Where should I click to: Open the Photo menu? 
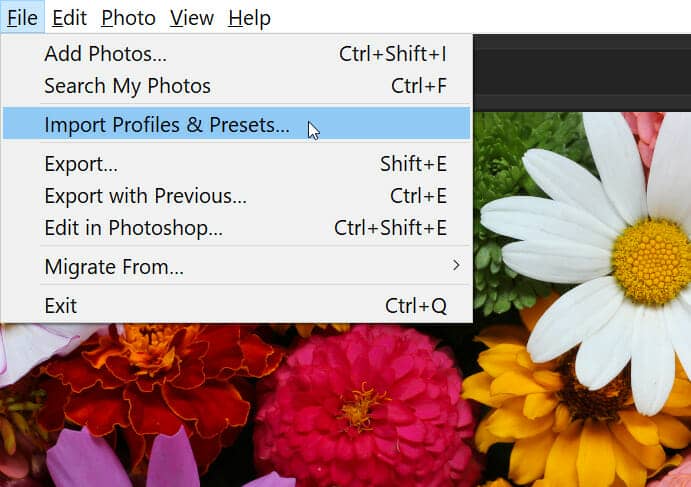click(x=128, y=18)
